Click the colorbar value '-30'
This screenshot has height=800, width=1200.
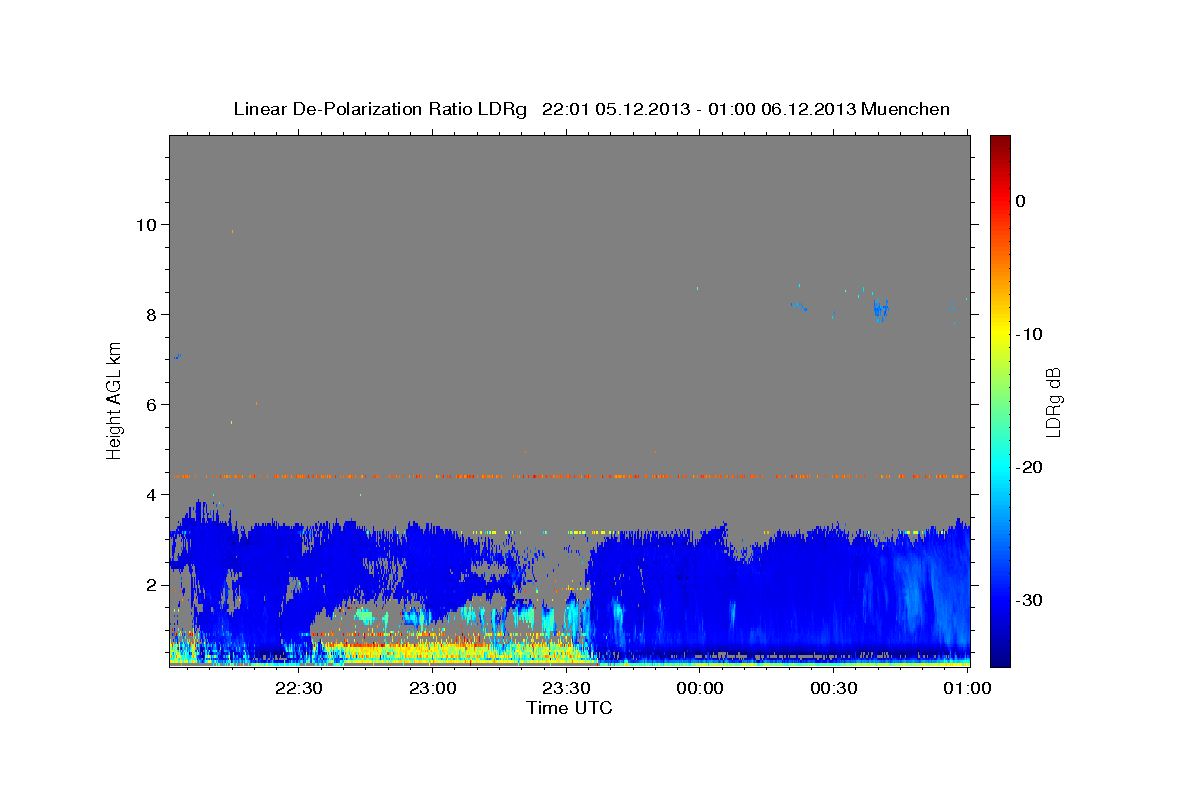coord(1030,600)
